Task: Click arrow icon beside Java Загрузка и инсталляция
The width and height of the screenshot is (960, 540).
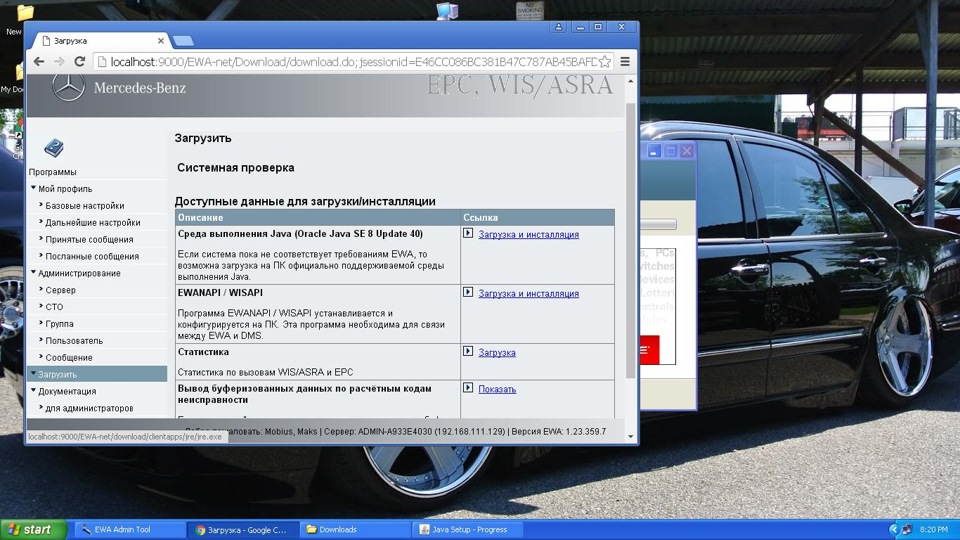Action: pyautogui.click(x=468, y=233)
